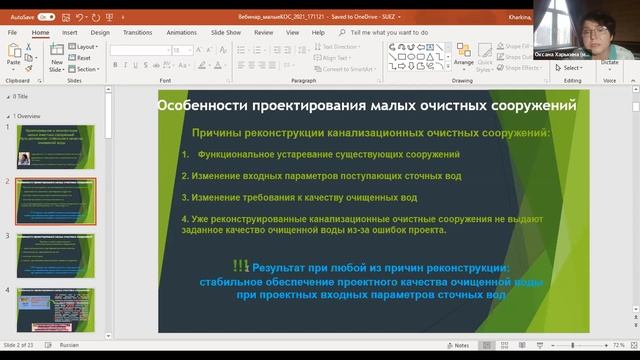The image size is (640, 360).
Task: Click the 72% zoom level
Action: click(x=619, y=345)
